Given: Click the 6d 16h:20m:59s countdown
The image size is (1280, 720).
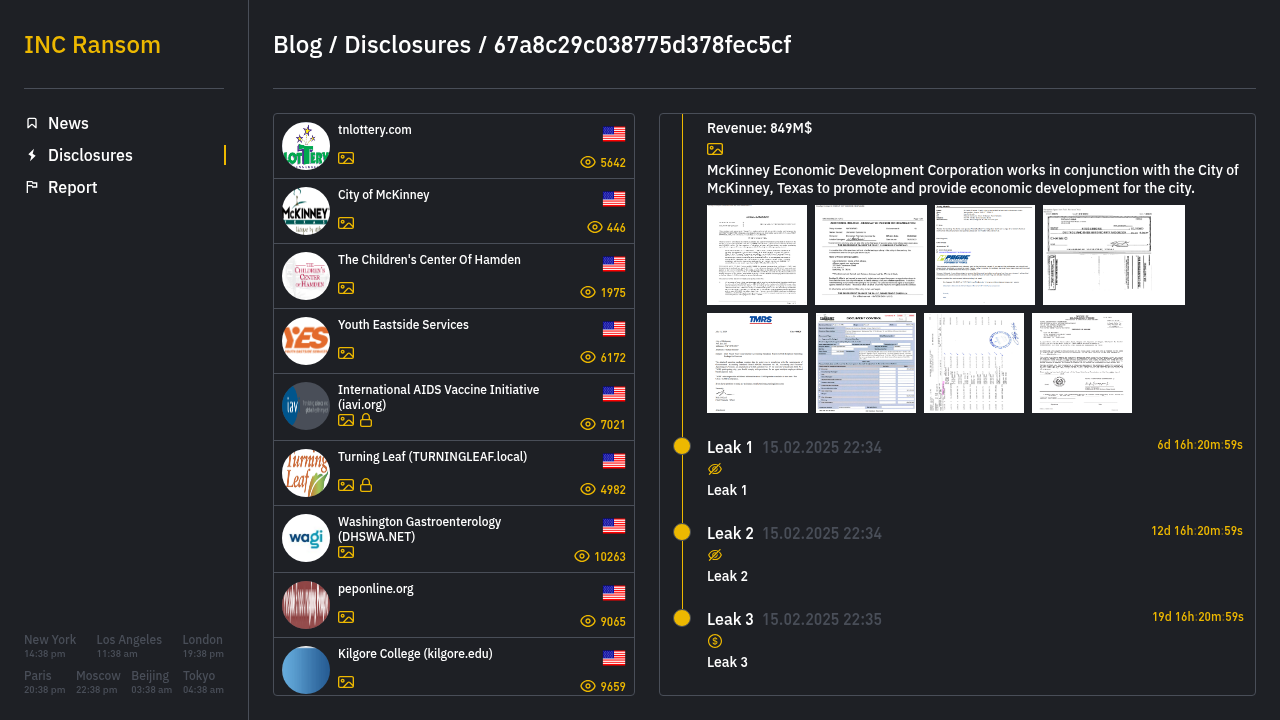Looking at the screenshot, I should (x=1200, y=445).
